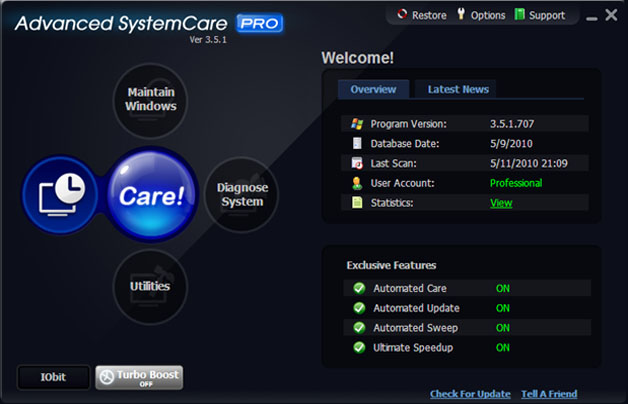The width and height of the screenshot is (628, 404).
Task: Click the scheduled care clock-monitor icon
Action: coord(61,195)
